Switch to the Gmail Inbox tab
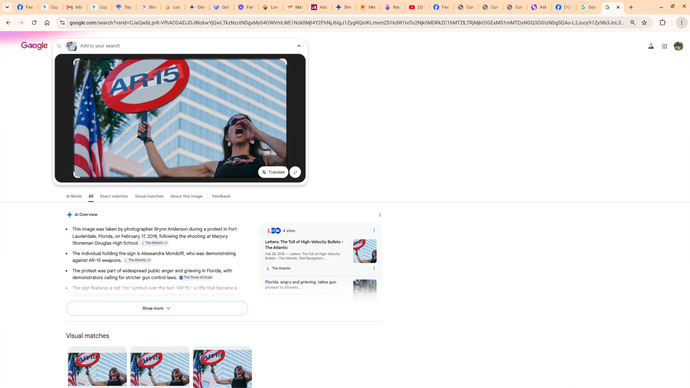The height and width of the screenshot is (388, 690). [74, 7]
